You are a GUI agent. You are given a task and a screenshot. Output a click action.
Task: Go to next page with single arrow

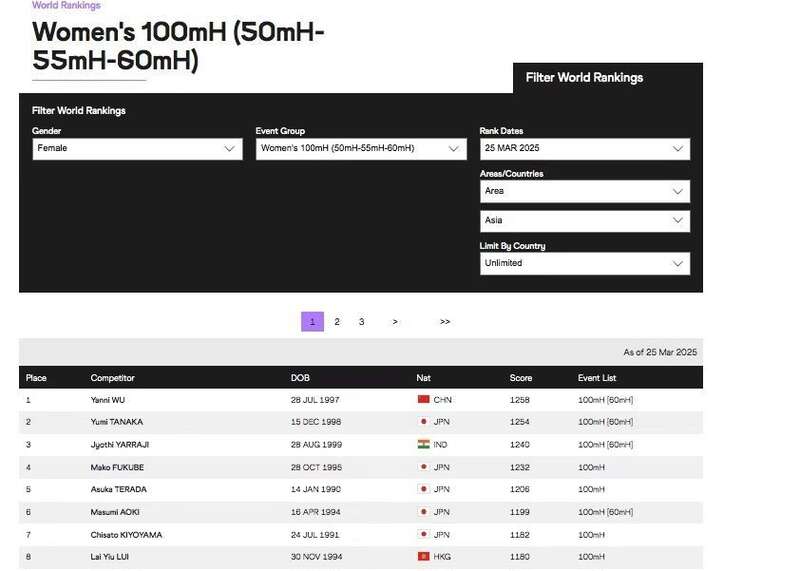coord(396,322)
